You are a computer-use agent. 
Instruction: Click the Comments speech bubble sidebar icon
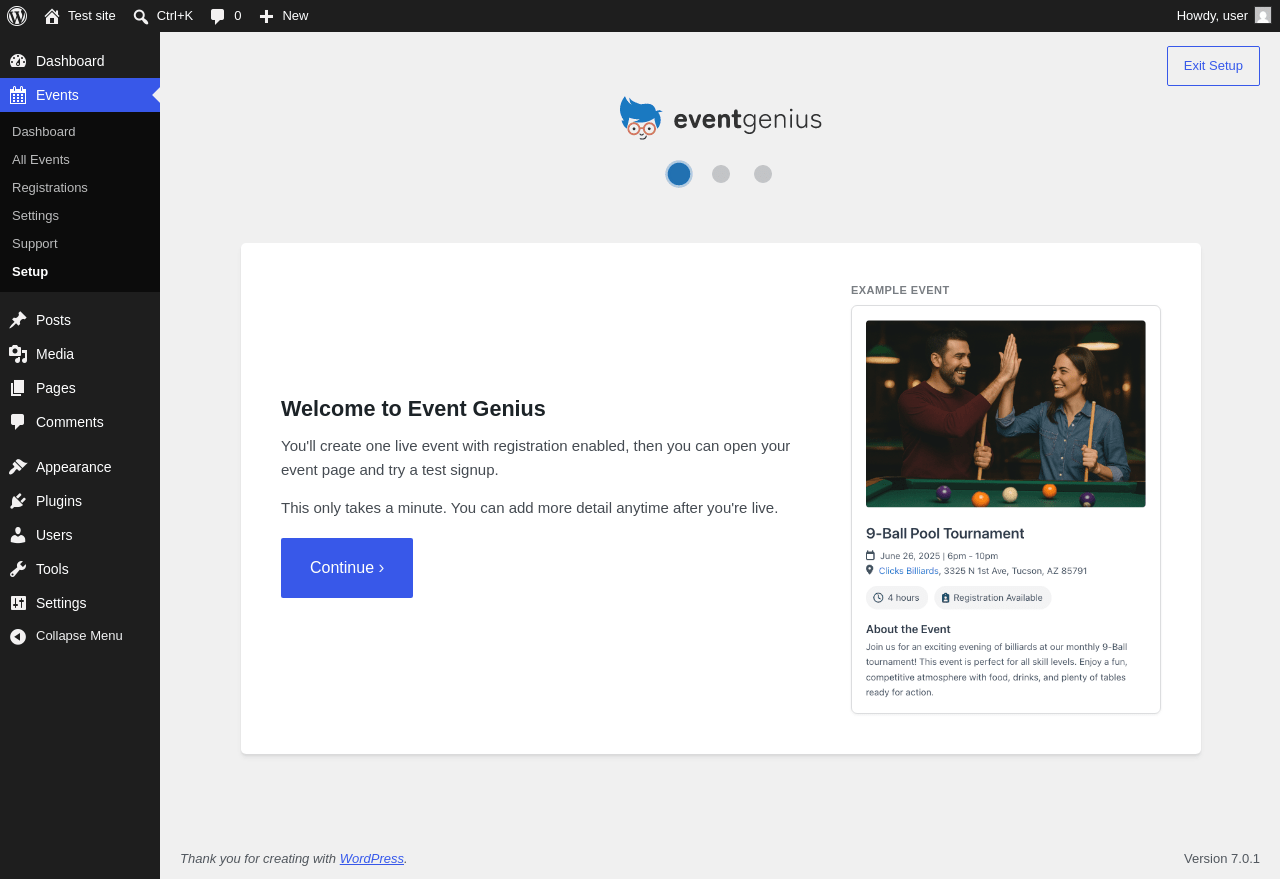coord(18,422)
